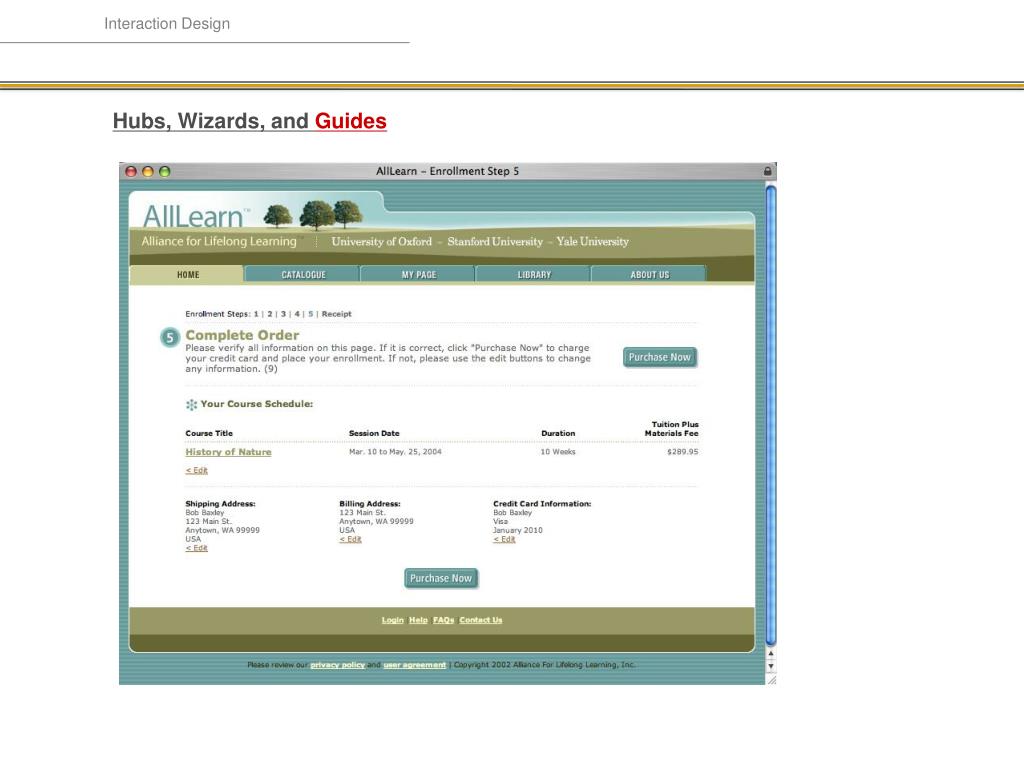Click the lock icon in title bar

[768, 171]
